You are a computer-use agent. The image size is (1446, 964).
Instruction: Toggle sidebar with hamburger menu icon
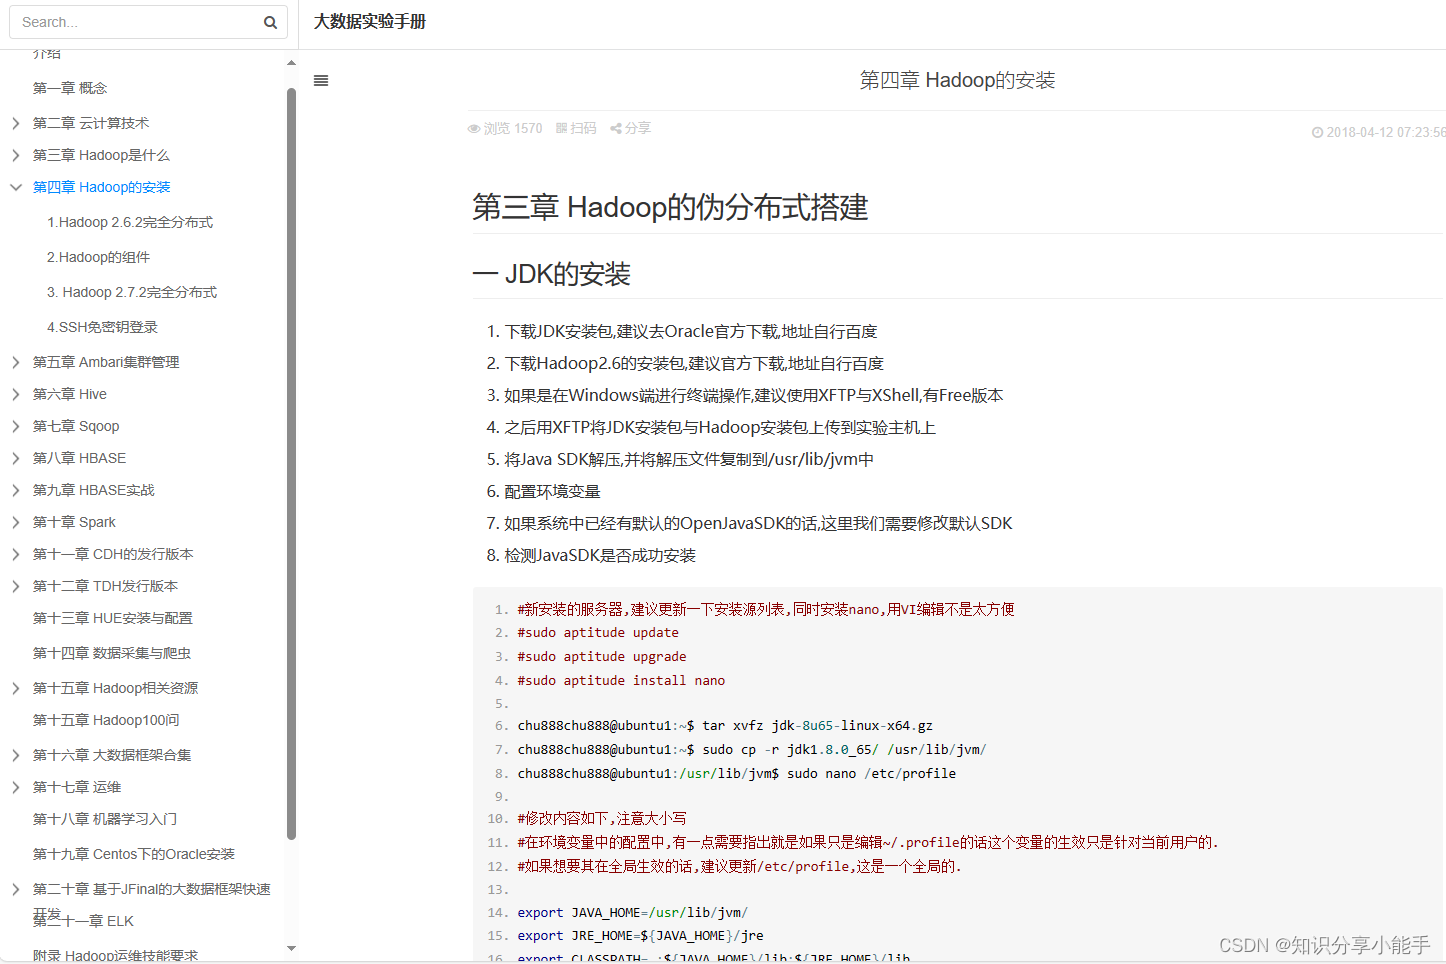click(321, 81)
